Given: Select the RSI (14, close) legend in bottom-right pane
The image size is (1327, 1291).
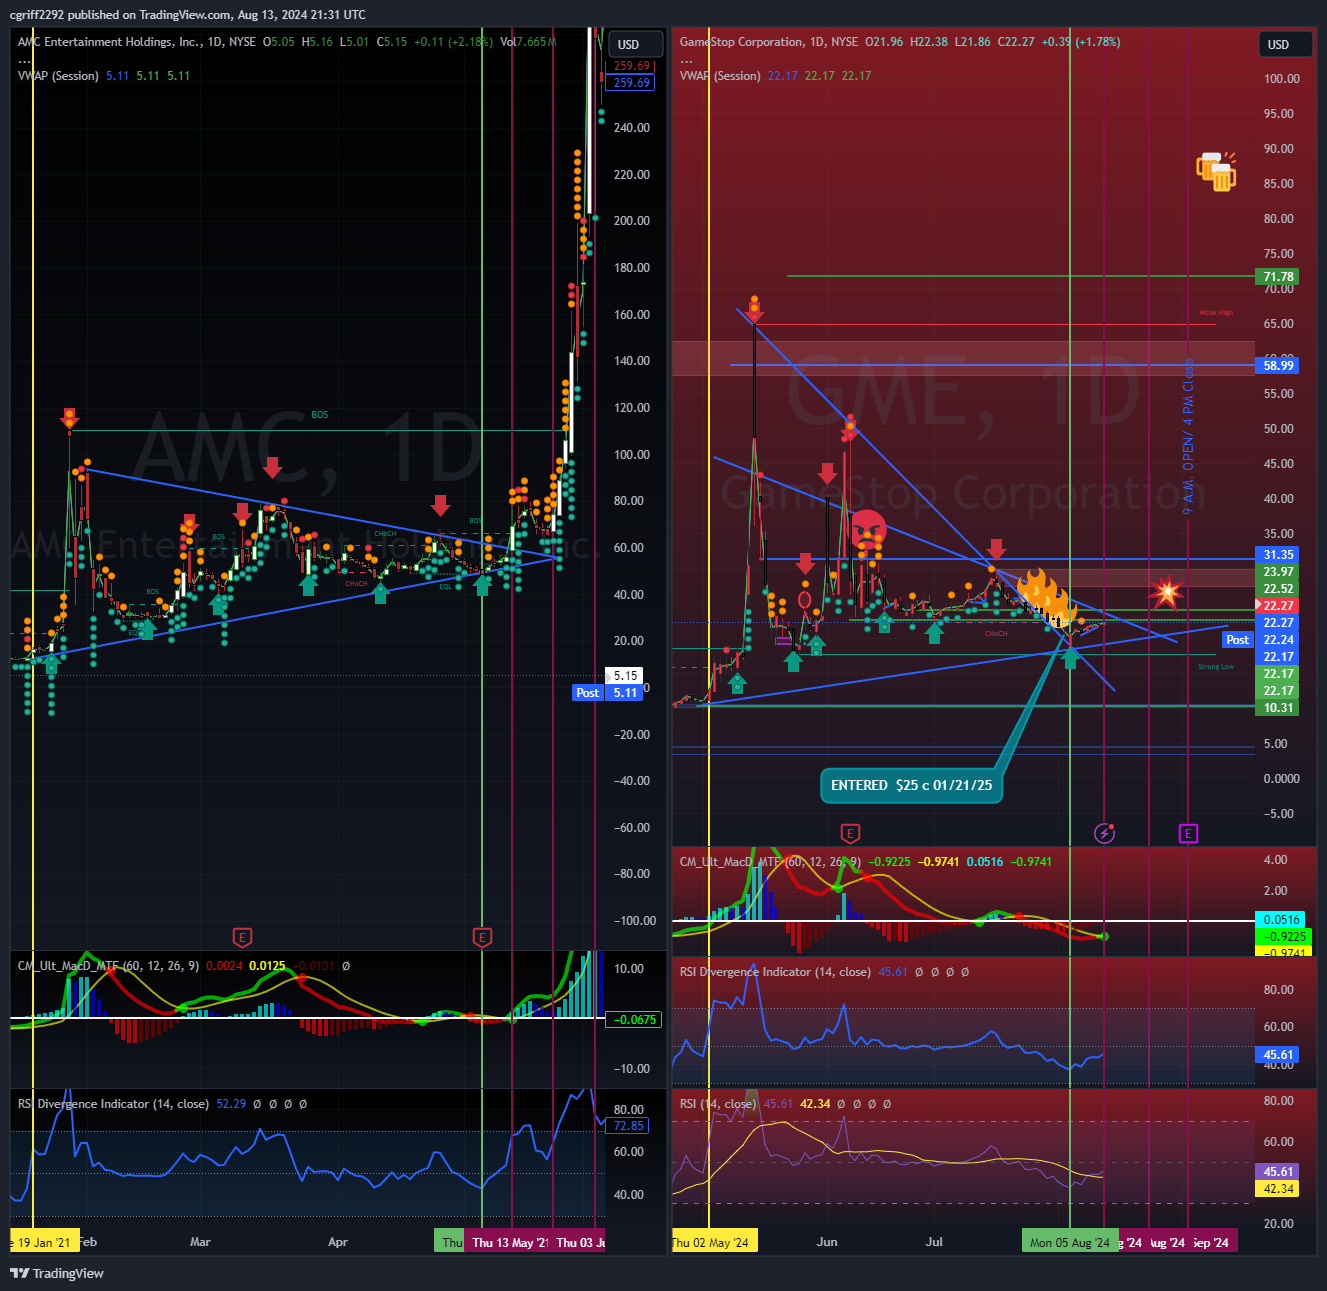Looking at the screenshot, I should (x=718, y=1104).
